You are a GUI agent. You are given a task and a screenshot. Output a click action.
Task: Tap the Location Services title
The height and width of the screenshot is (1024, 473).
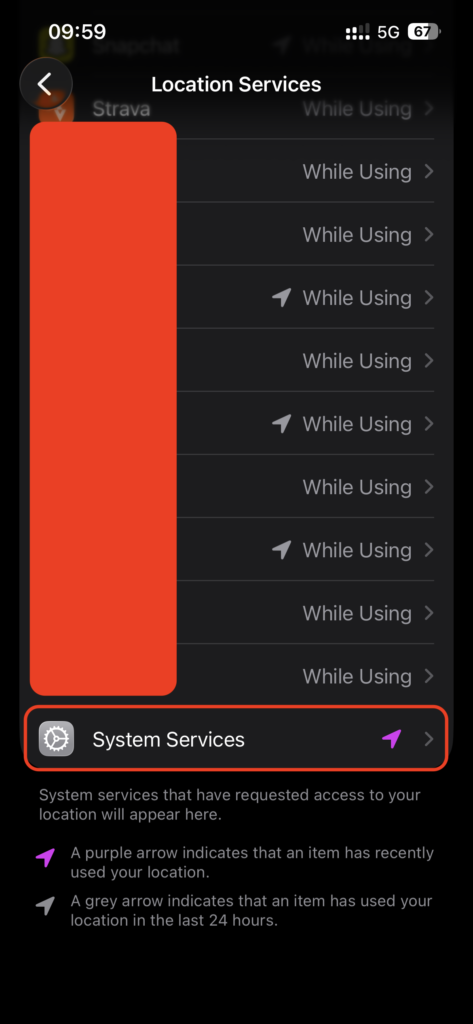(236, 84)
